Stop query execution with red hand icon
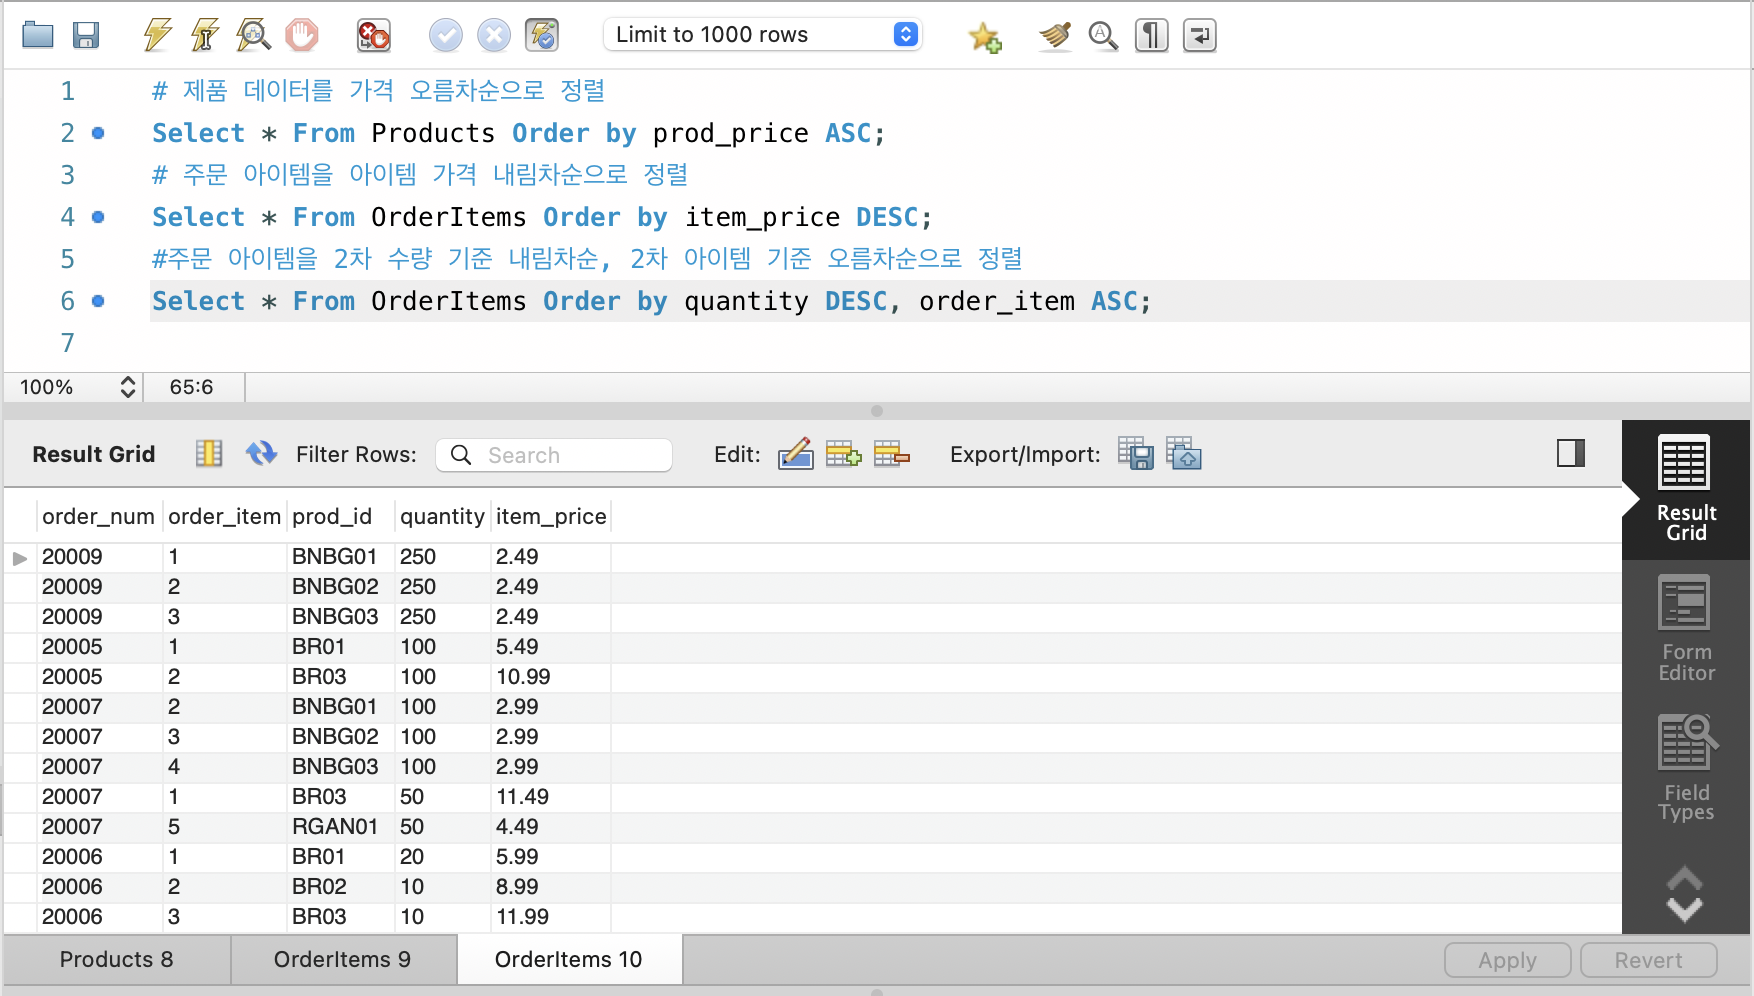Image resolution: width=1754 pixels, height=996 pixels. click(x=301, y=35)
